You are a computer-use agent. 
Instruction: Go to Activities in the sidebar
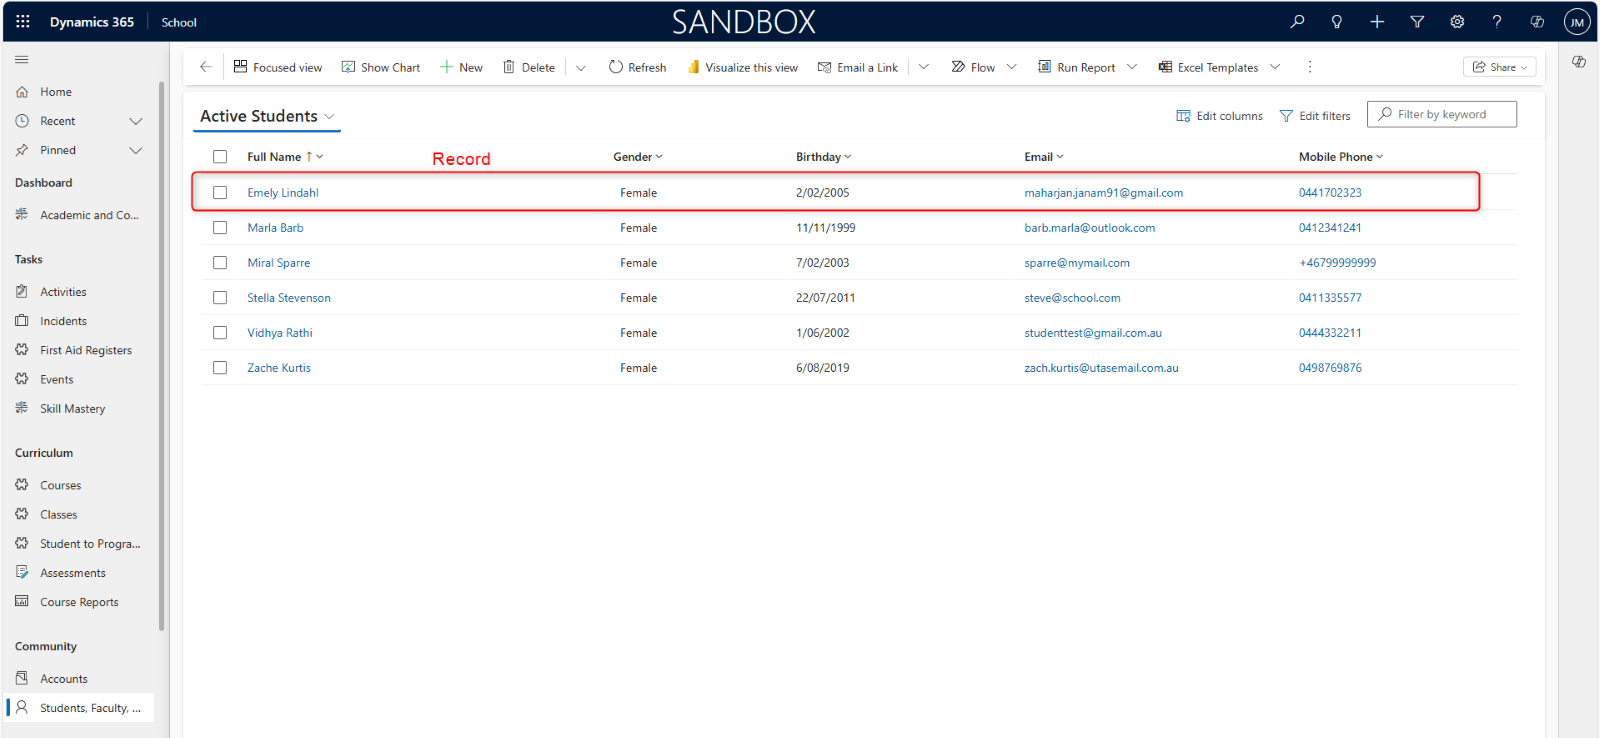coord(63,292)
